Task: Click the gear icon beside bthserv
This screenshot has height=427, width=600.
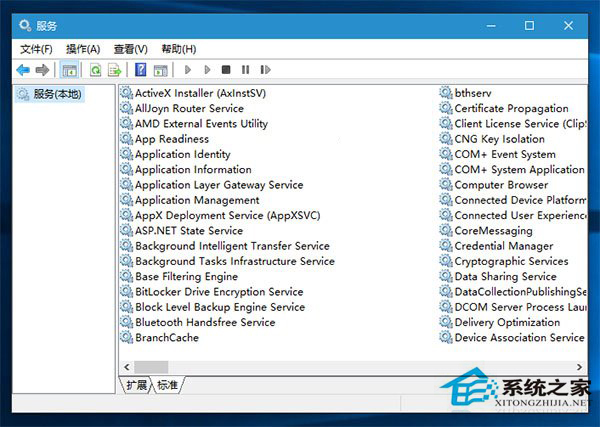Action: 446,92
